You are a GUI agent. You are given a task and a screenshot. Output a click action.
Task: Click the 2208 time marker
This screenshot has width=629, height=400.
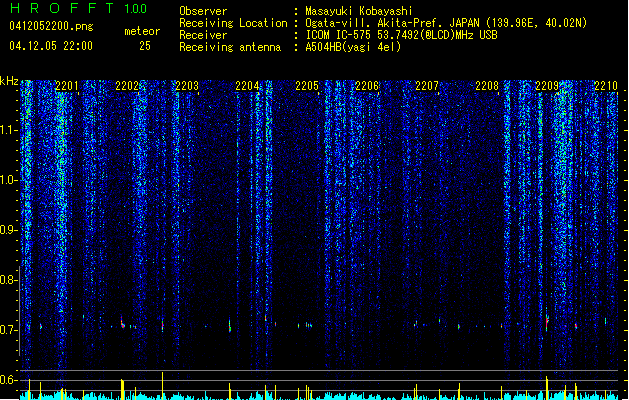[487, 86]
